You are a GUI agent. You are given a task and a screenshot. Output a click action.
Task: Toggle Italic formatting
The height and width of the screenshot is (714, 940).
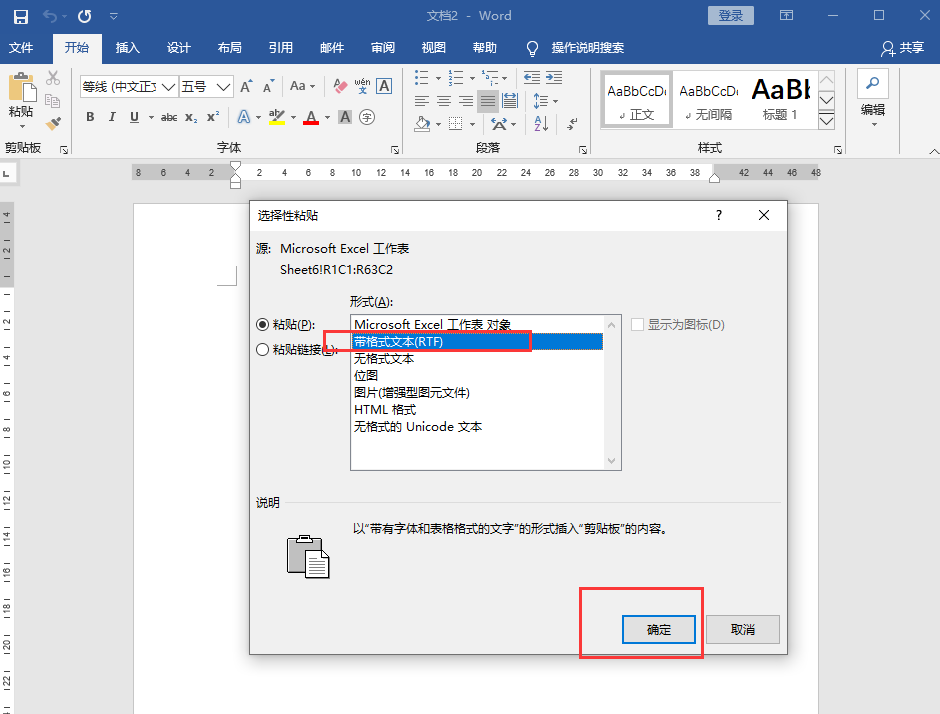(112, 117)
